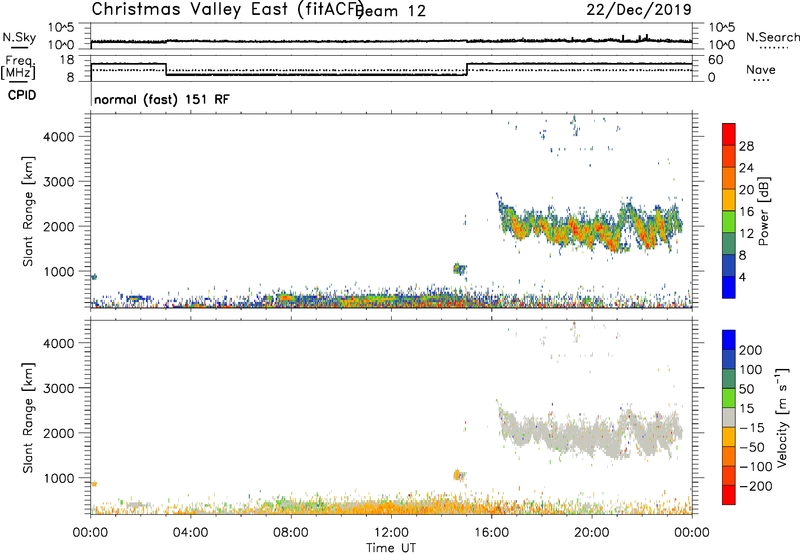The height and width of the screenshot is (554, 800).
Task: Click the '28' power colorbar tick
Action: click(746, 146)
